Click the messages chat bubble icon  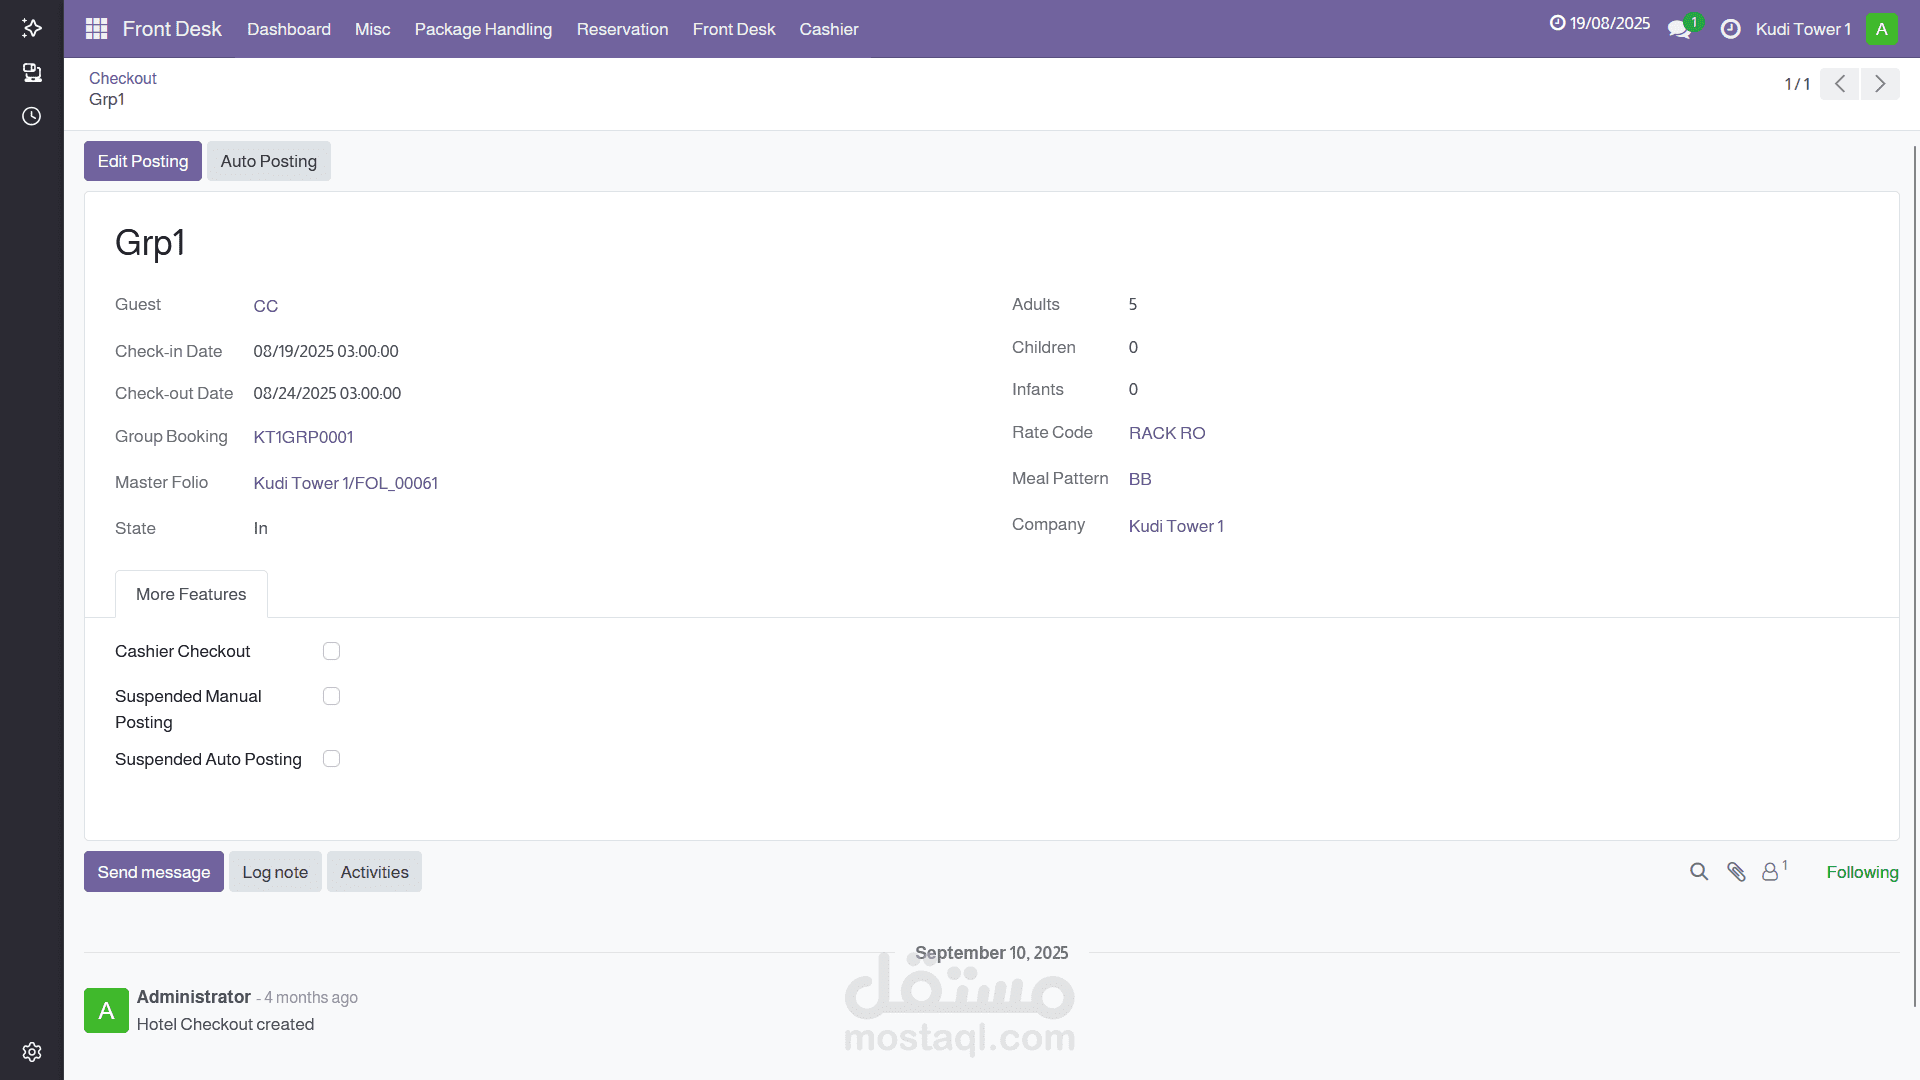click(1678, 30)
